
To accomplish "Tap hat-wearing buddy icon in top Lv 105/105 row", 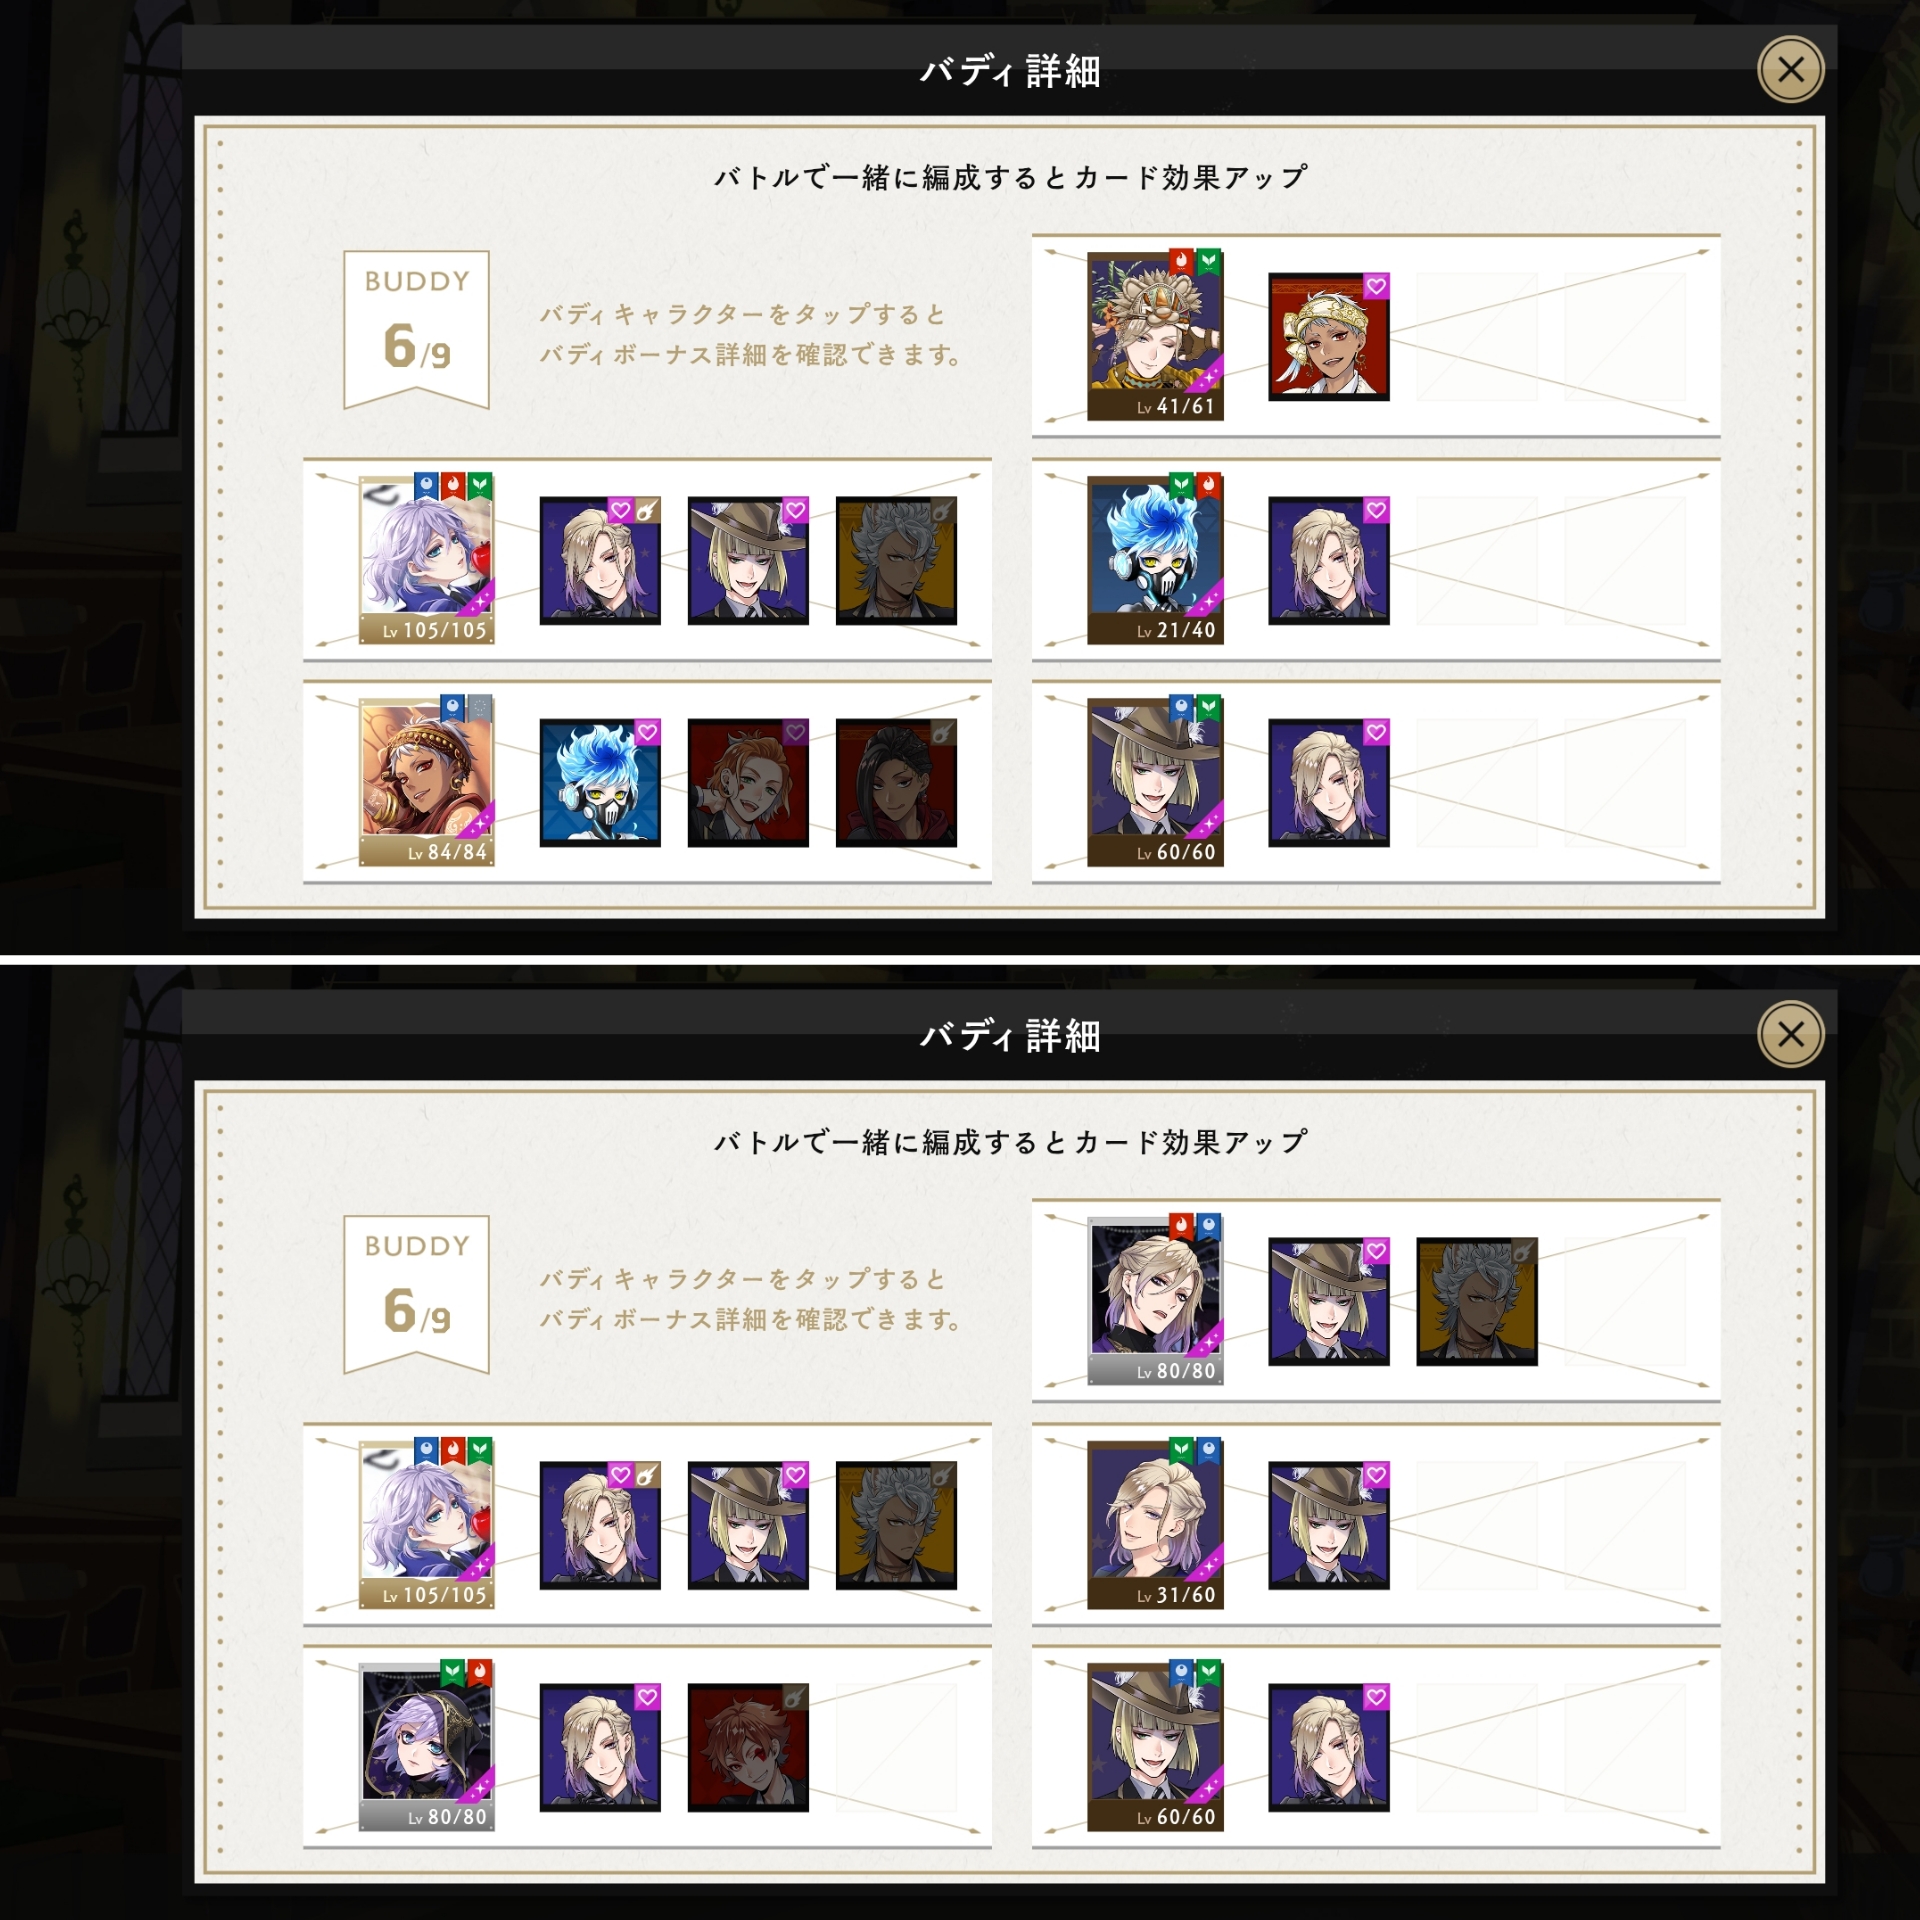I will pos(748,561).
